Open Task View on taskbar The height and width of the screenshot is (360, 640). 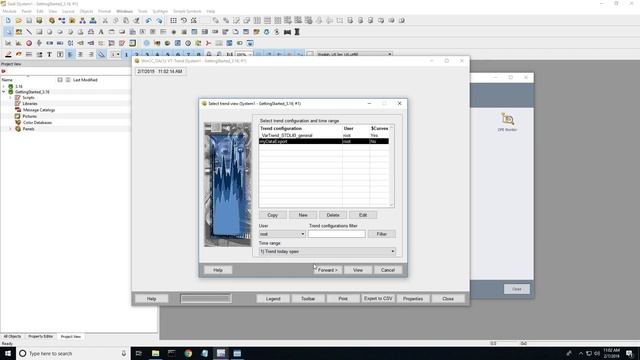click(139, 353)
